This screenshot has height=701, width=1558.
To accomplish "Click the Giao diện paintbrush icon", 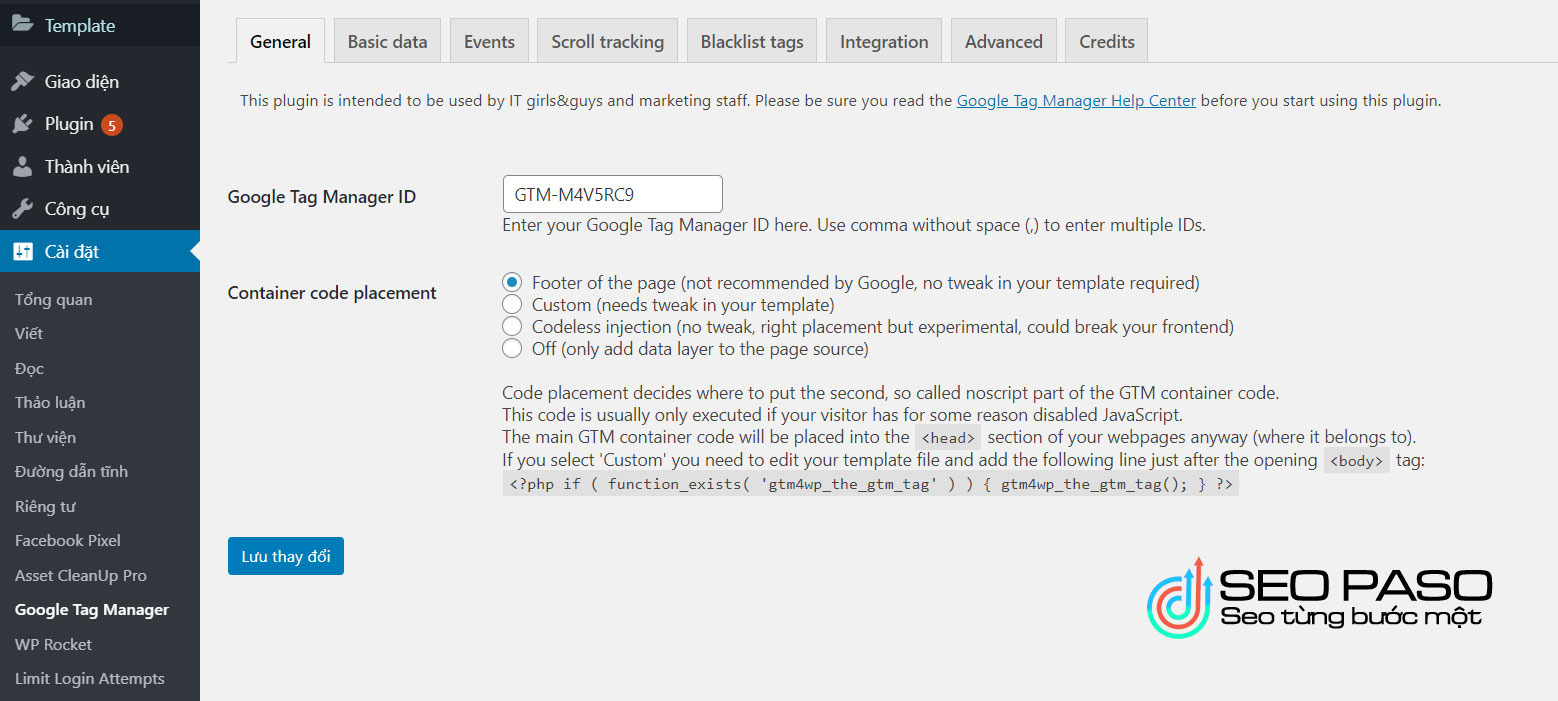I will 22,81.
